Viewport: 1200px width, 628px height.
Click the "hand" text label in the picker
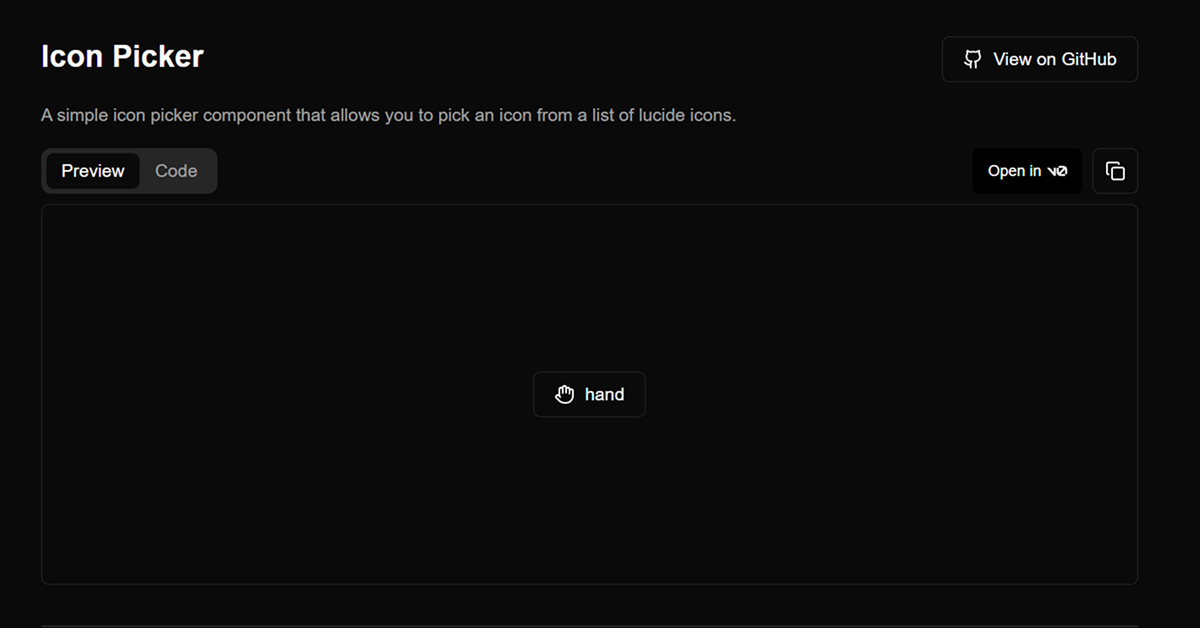tap(604, 394)
